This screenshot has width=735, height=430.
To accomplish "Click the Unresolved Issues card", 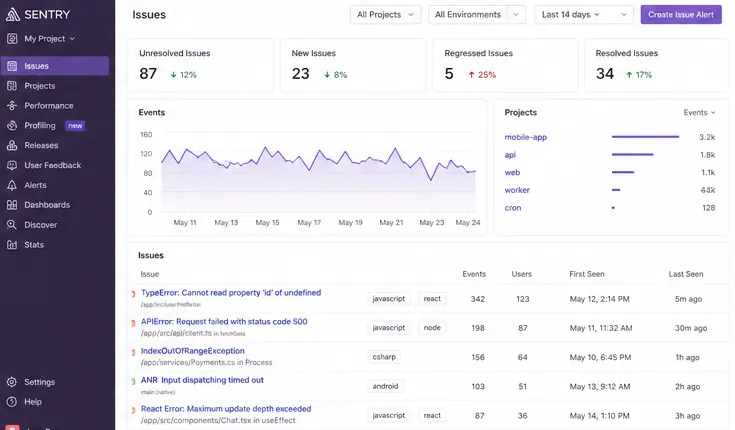I will click(201, 65).
